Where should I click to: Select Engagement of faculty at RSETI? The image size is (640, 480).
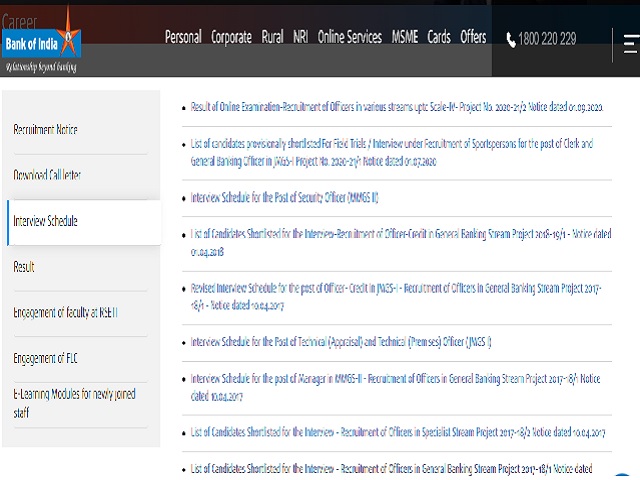pyautogui.click(x=65, y=313)
